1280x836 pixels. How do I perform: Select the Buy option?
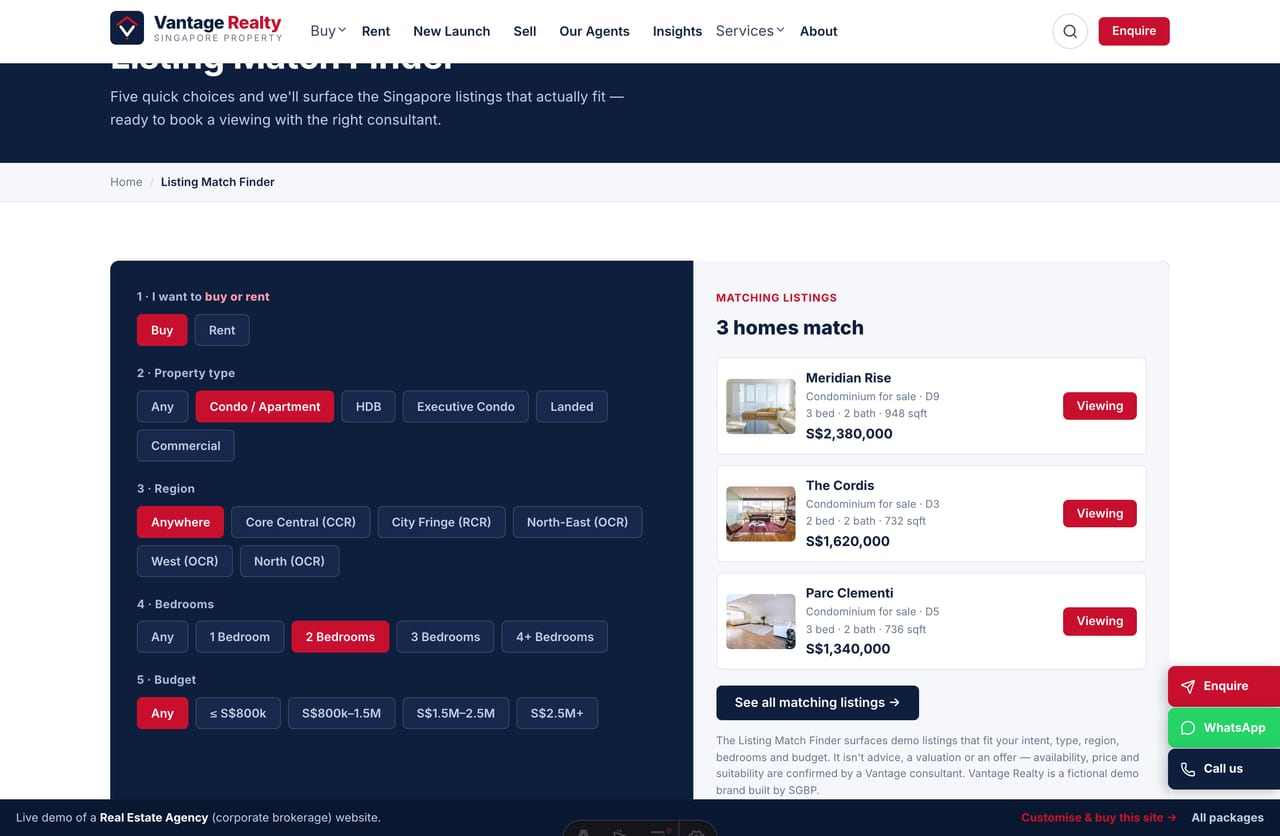tap(162, 330)
